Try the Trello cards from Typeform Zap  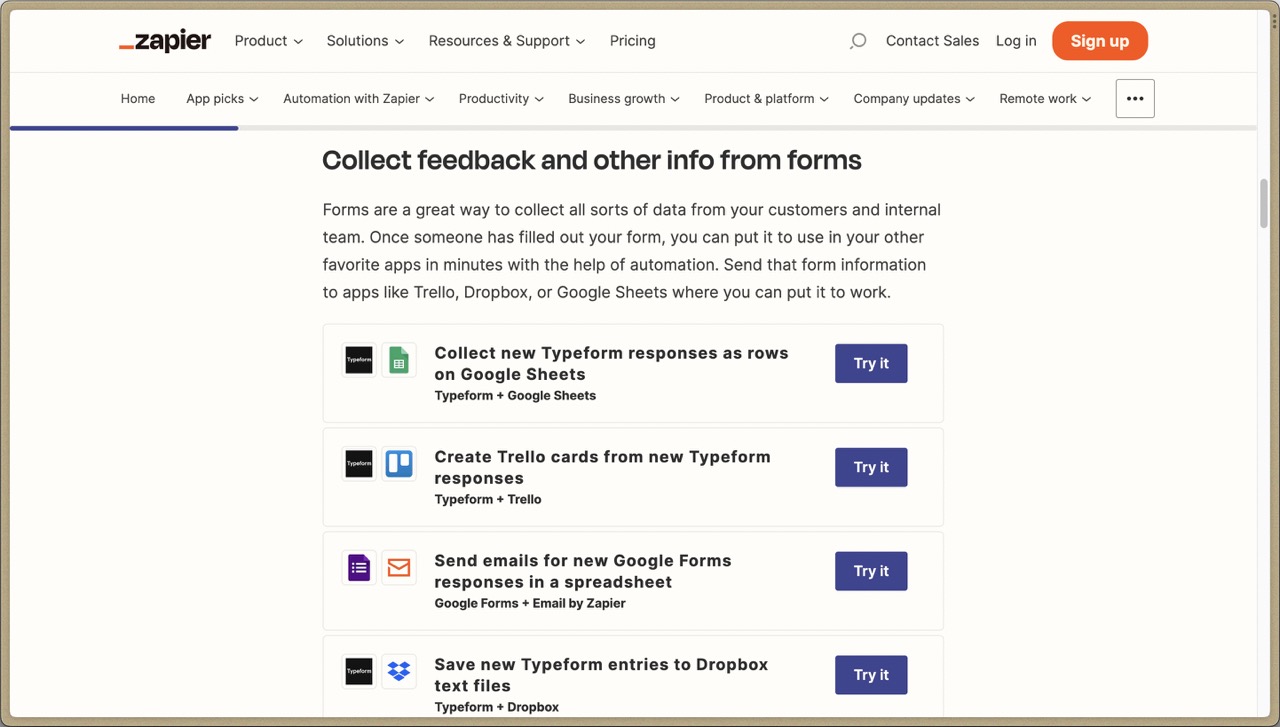pos(871,467)
